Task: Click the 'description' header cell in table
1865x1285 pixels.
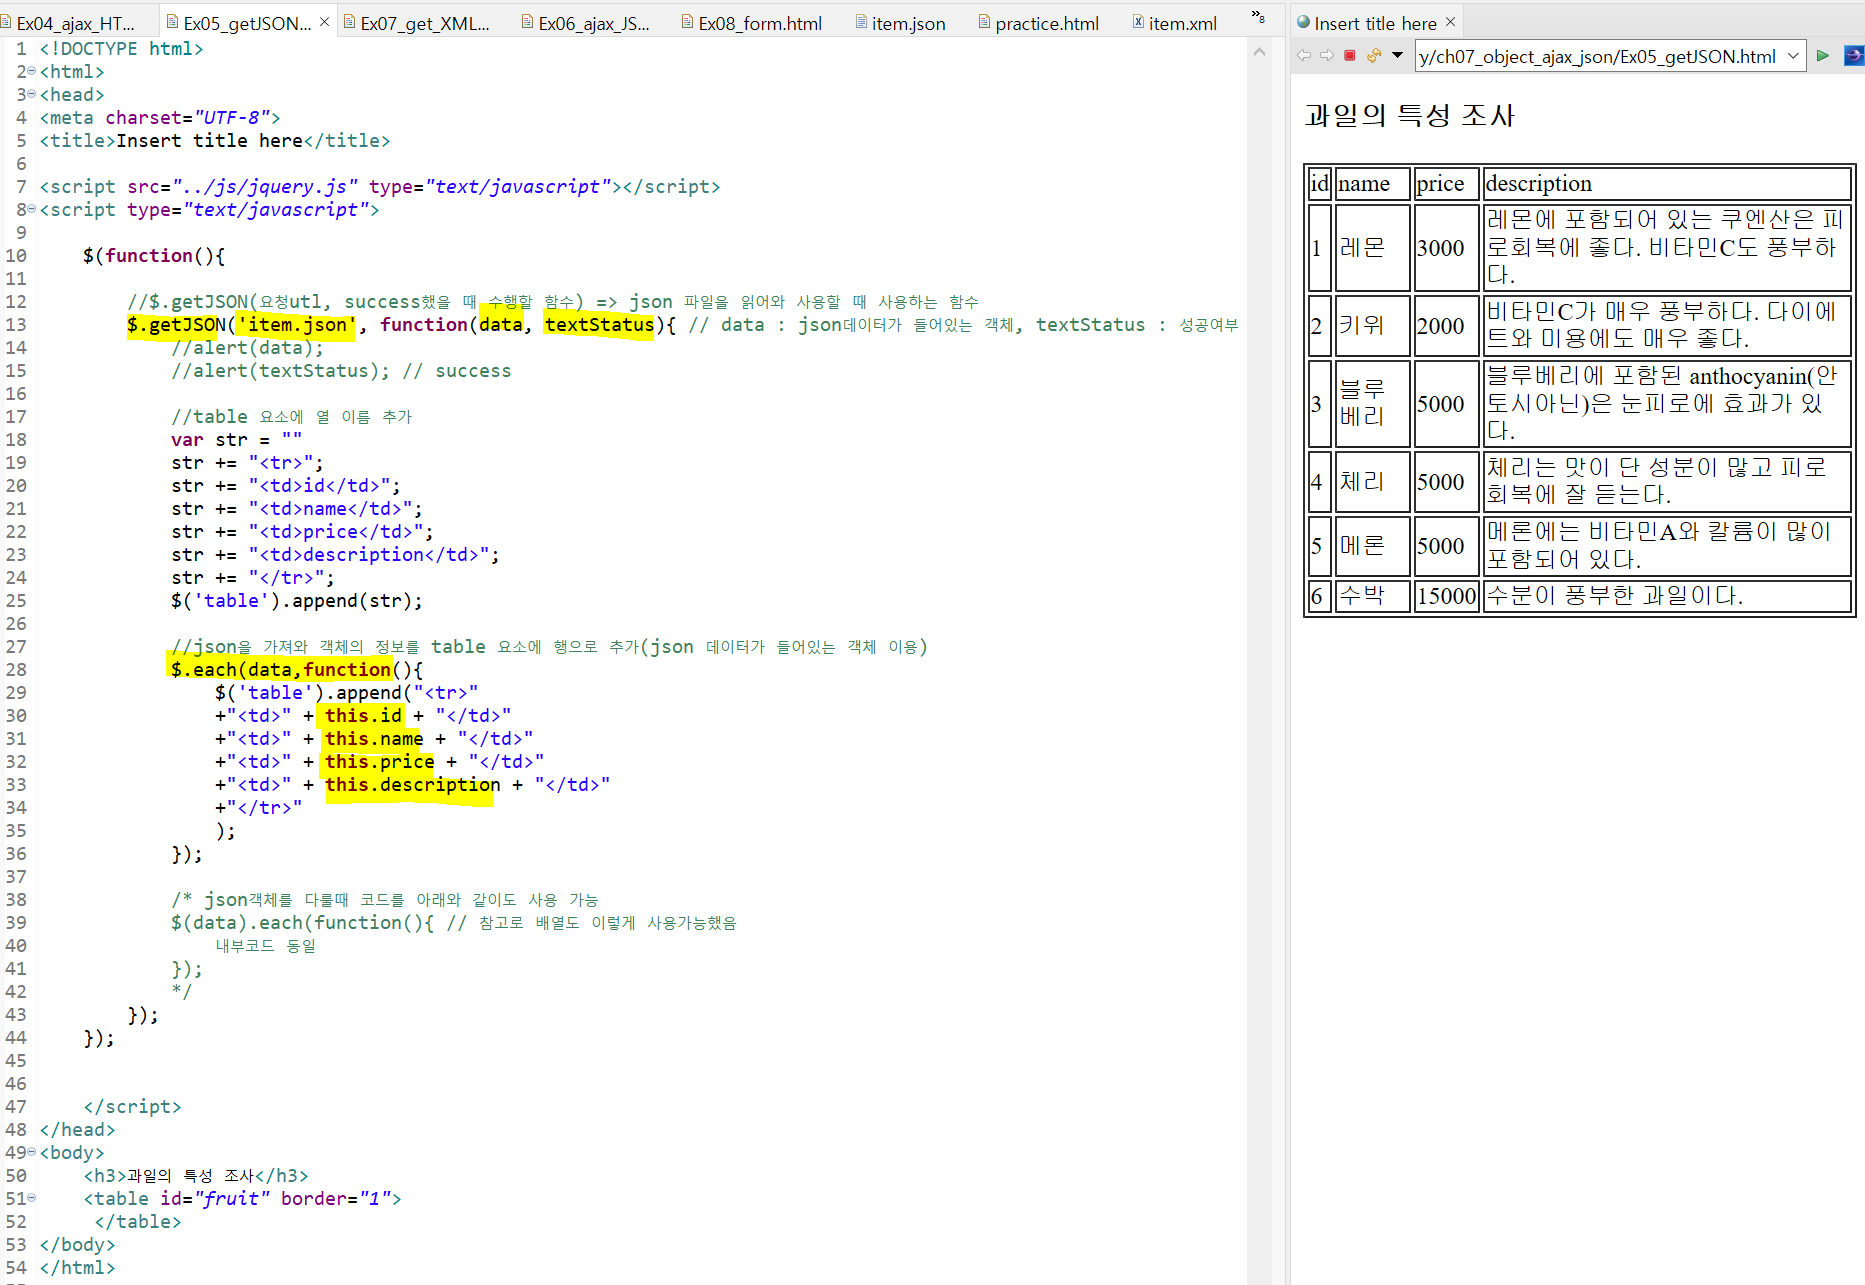Action: point(1666,183)
